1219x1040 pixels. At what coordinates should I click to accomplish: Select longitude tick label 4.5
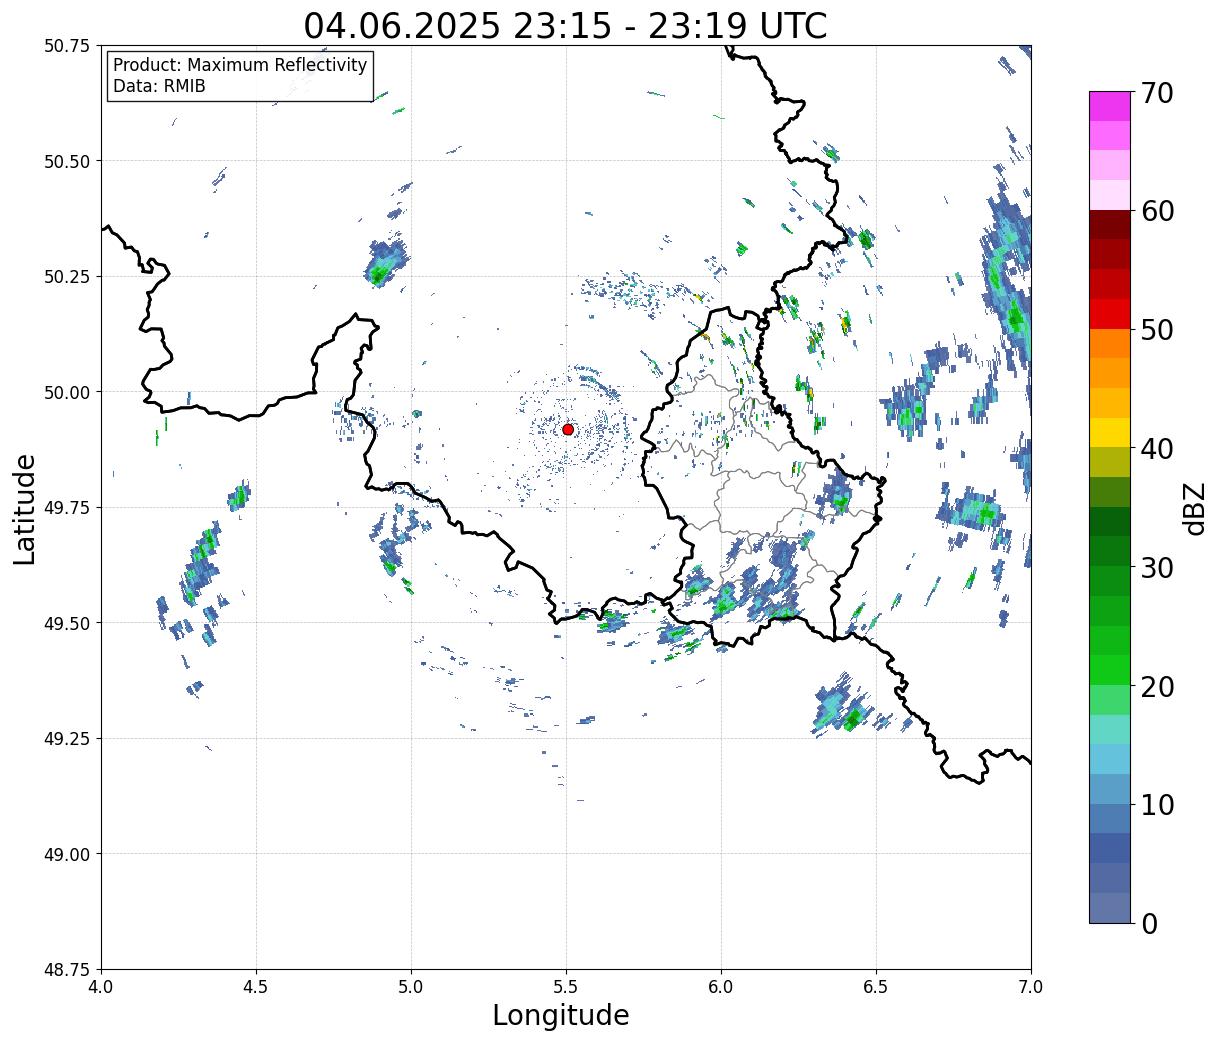click(256, 986)
